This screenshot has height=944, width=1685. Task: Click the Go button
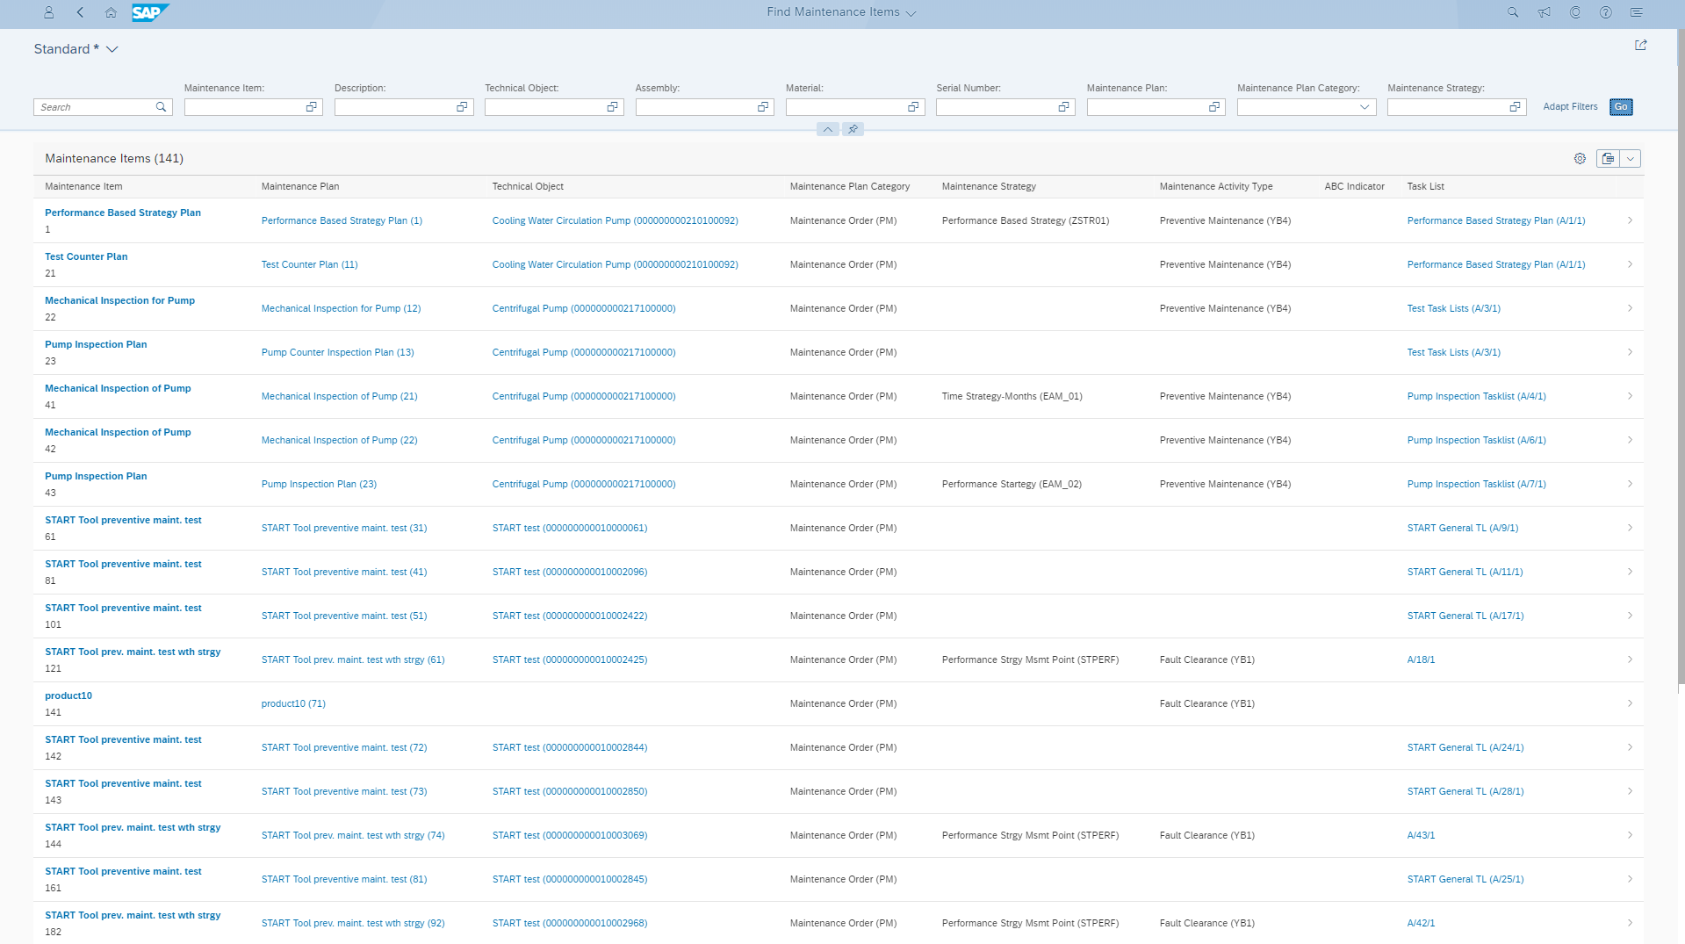point(1621,107)
